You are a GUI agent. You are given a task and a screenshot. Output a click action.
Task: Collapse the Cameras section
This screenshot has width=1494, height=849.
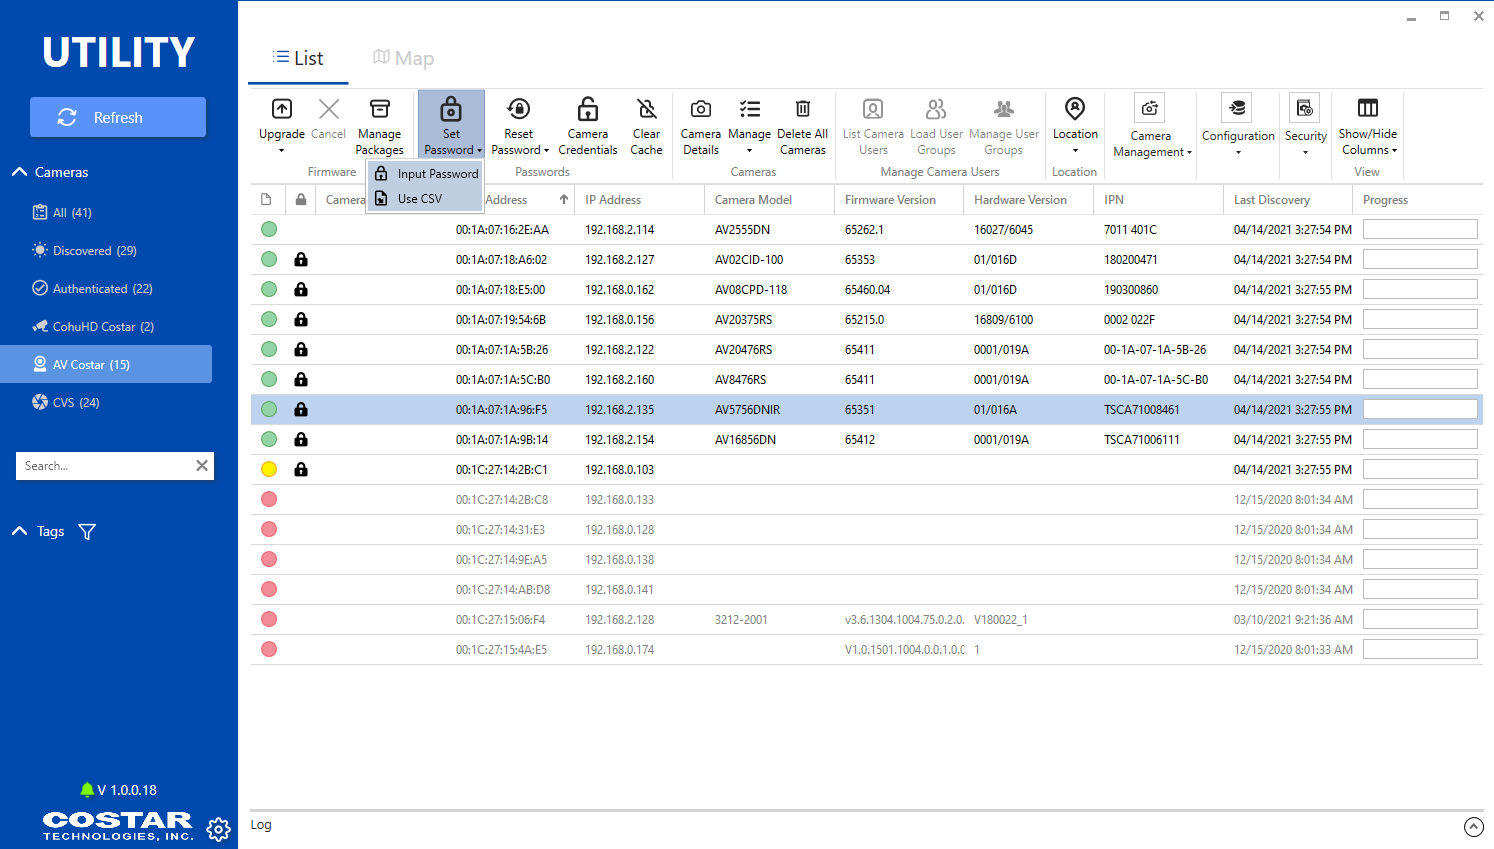(x=19, y=172)
